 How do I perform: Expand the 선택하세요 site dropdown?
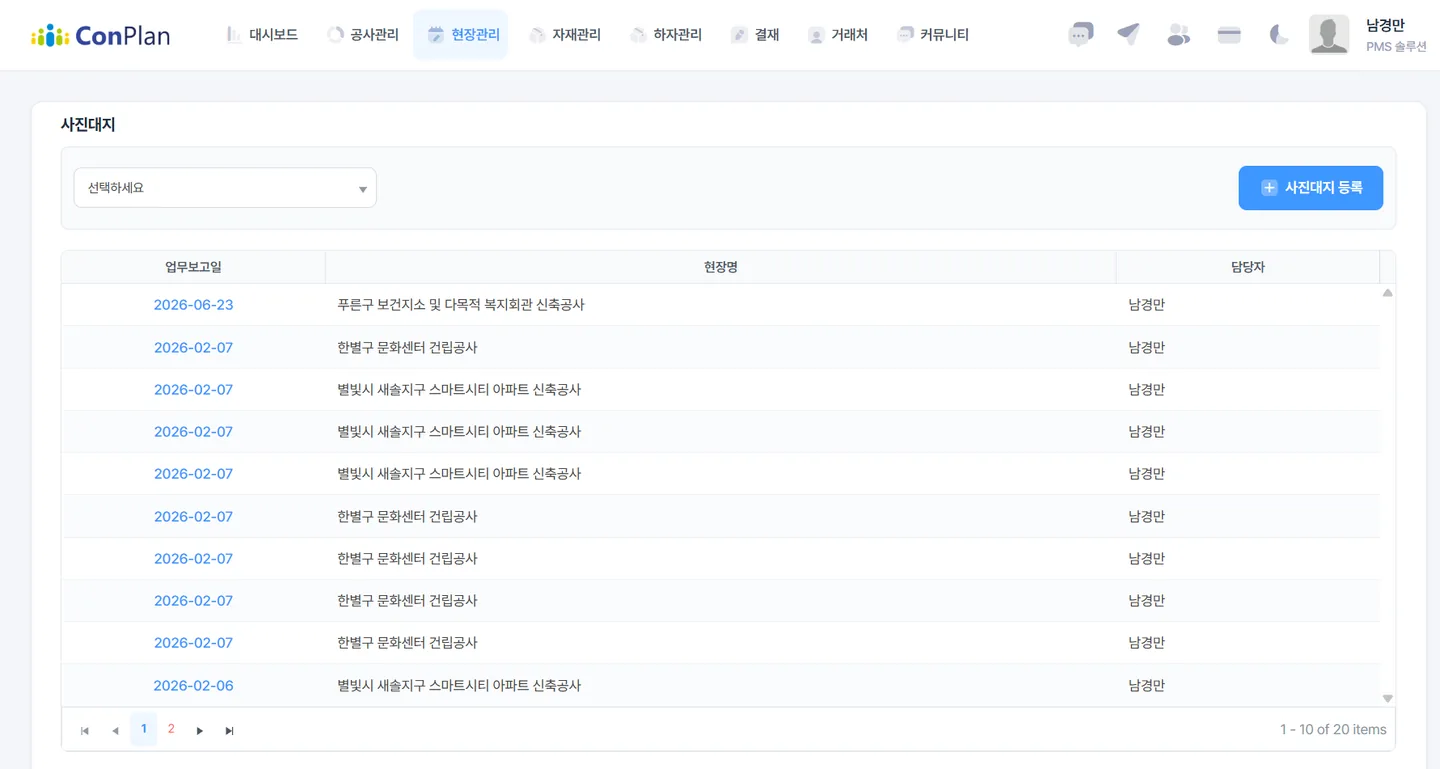tap(225, 188)
